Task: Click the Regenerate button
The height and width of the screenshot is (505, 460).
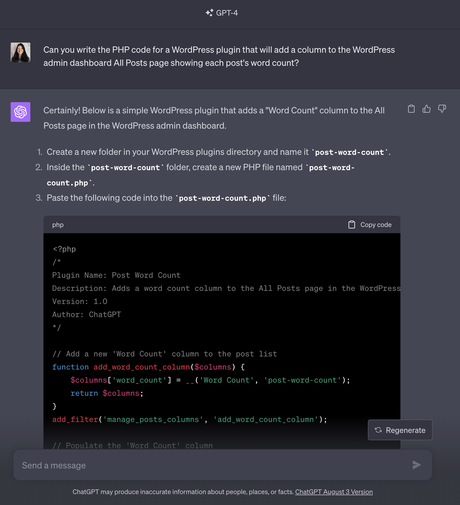Action: (400, 430)
